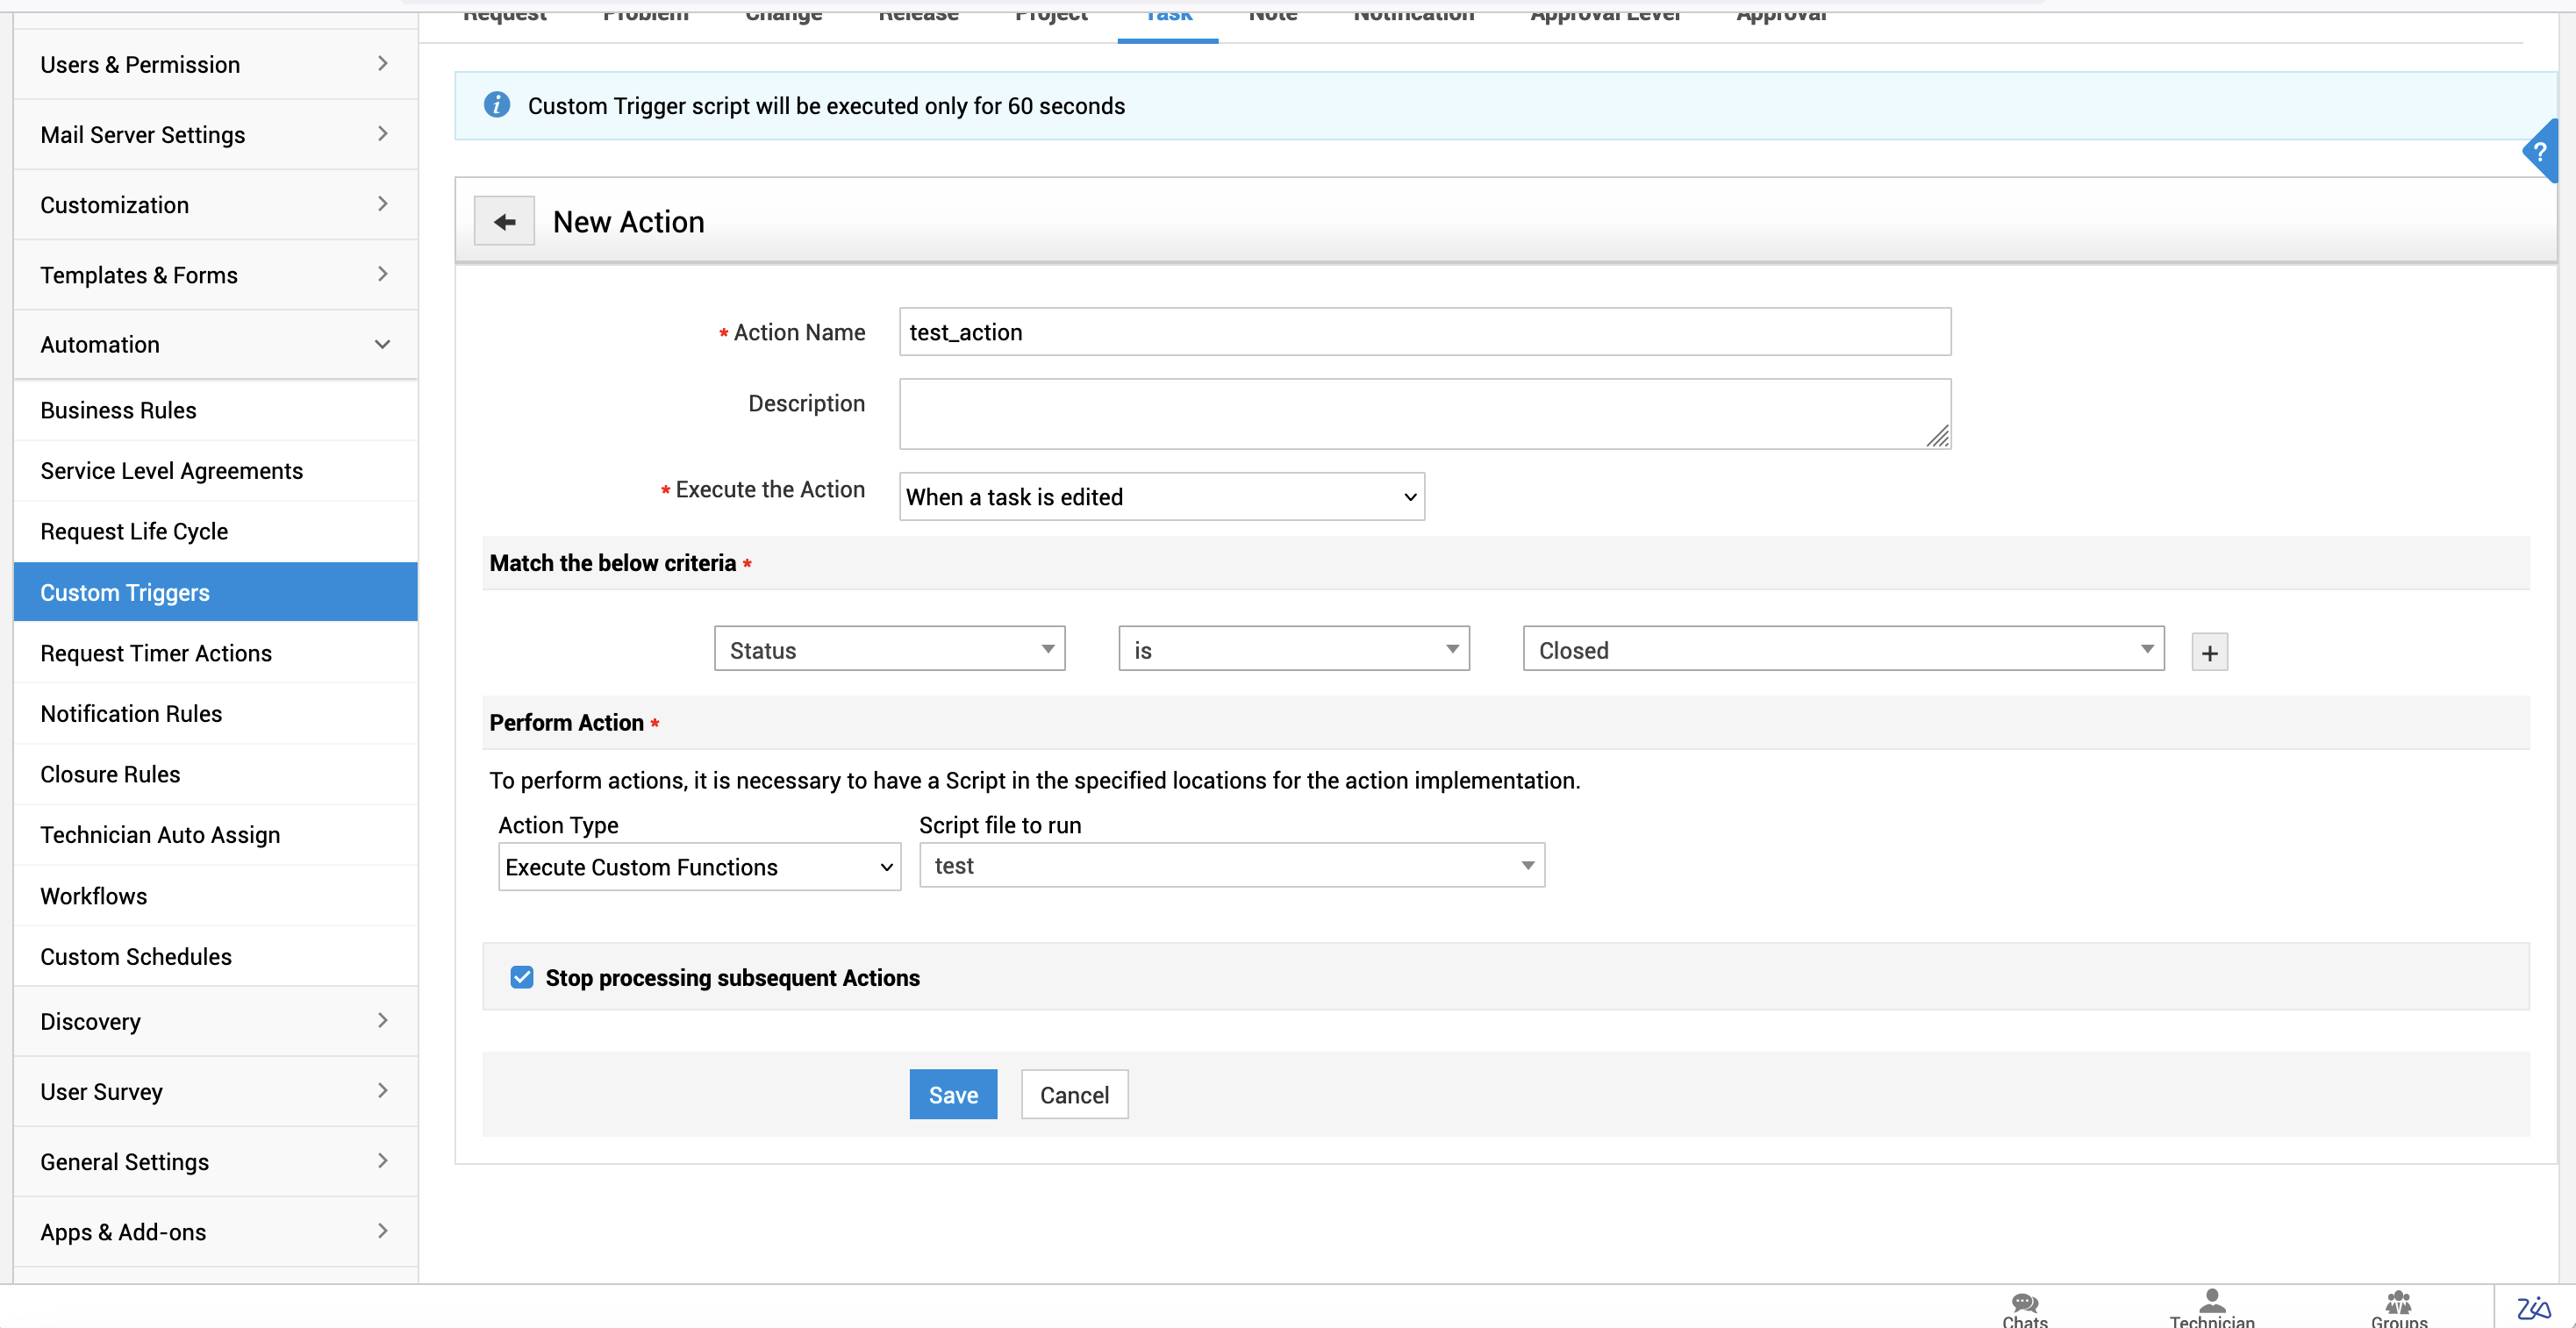2576x1328 pixels.
Task: Expand the Action Type dropdown
Action: (x=699, y=867)
